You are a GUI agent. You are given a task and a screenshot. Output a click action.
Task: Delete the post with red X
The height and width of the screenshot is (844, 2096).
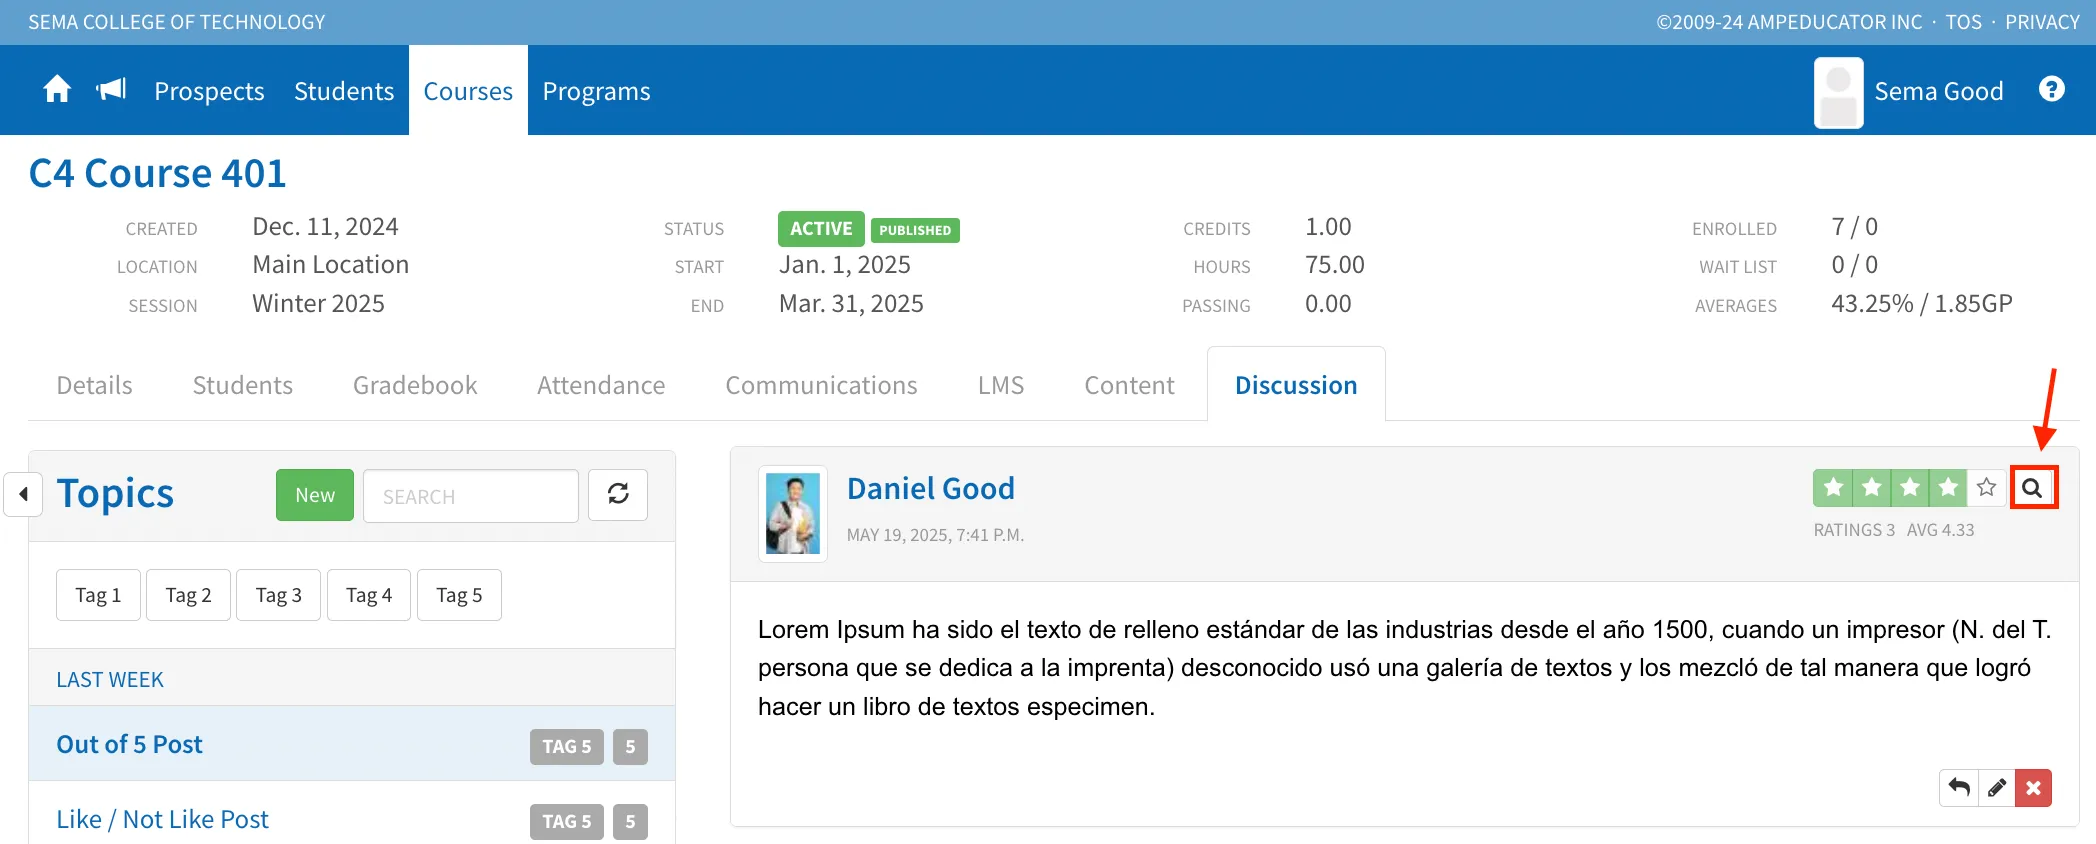pos(2033,788)
